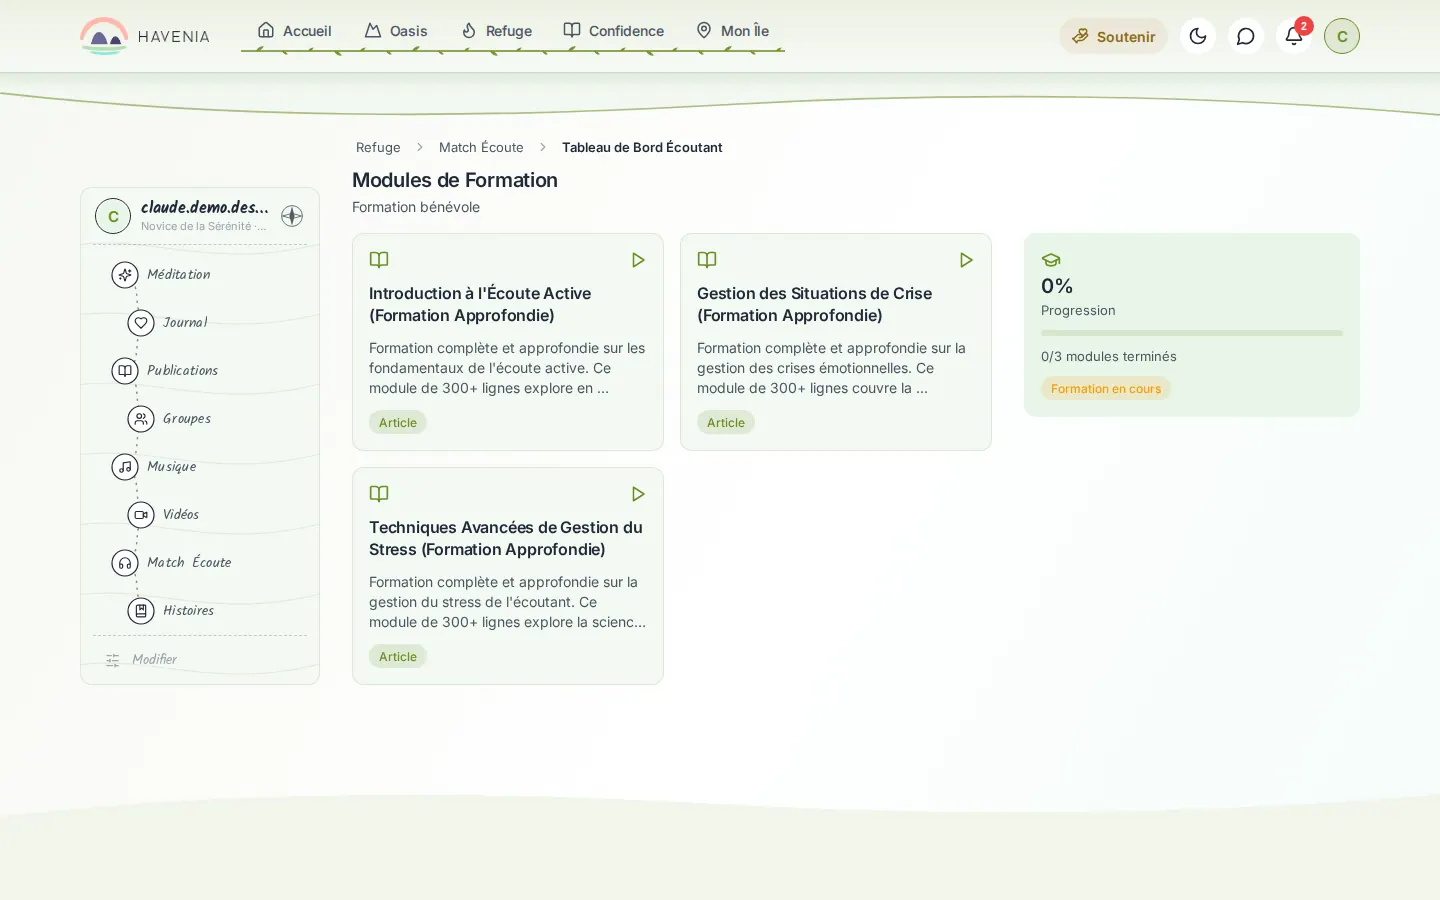
Task: Open the Mon Île nav tab
Action: click(x=732, y=31)
